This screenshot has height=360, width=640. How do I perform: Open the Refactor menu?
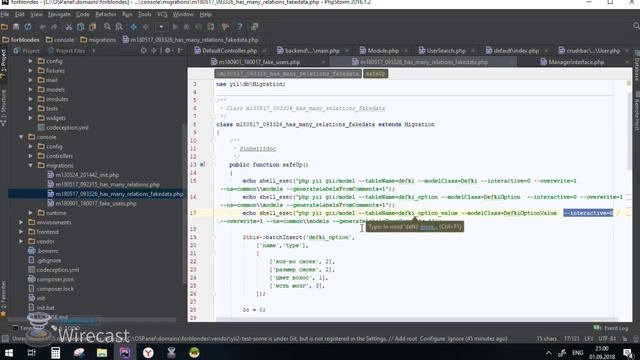pos(106,14)
